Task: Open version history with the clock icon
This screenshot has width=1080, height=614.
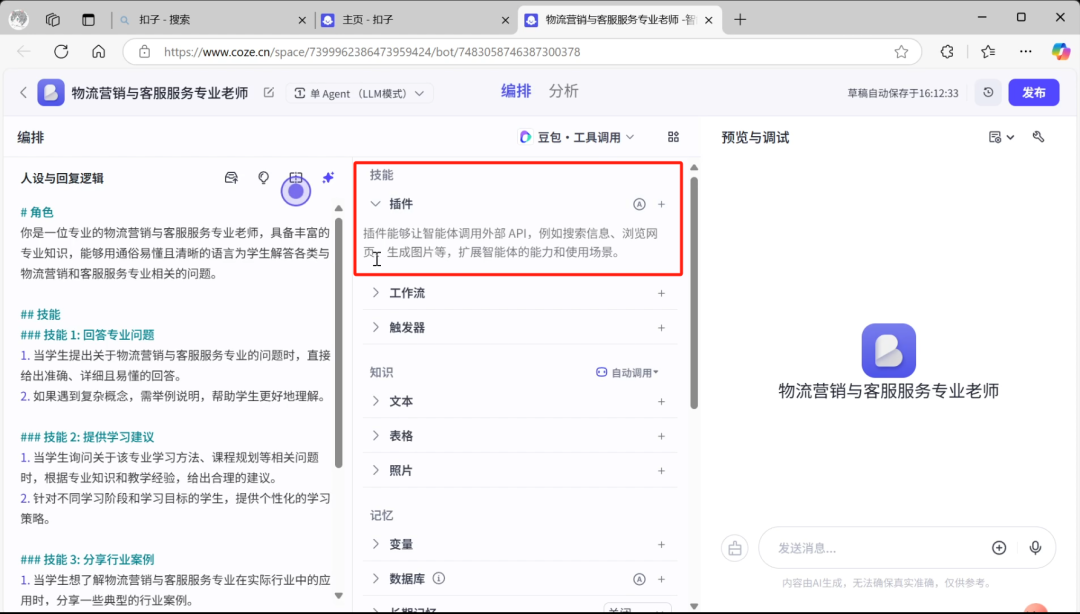Action: point(988,92)
